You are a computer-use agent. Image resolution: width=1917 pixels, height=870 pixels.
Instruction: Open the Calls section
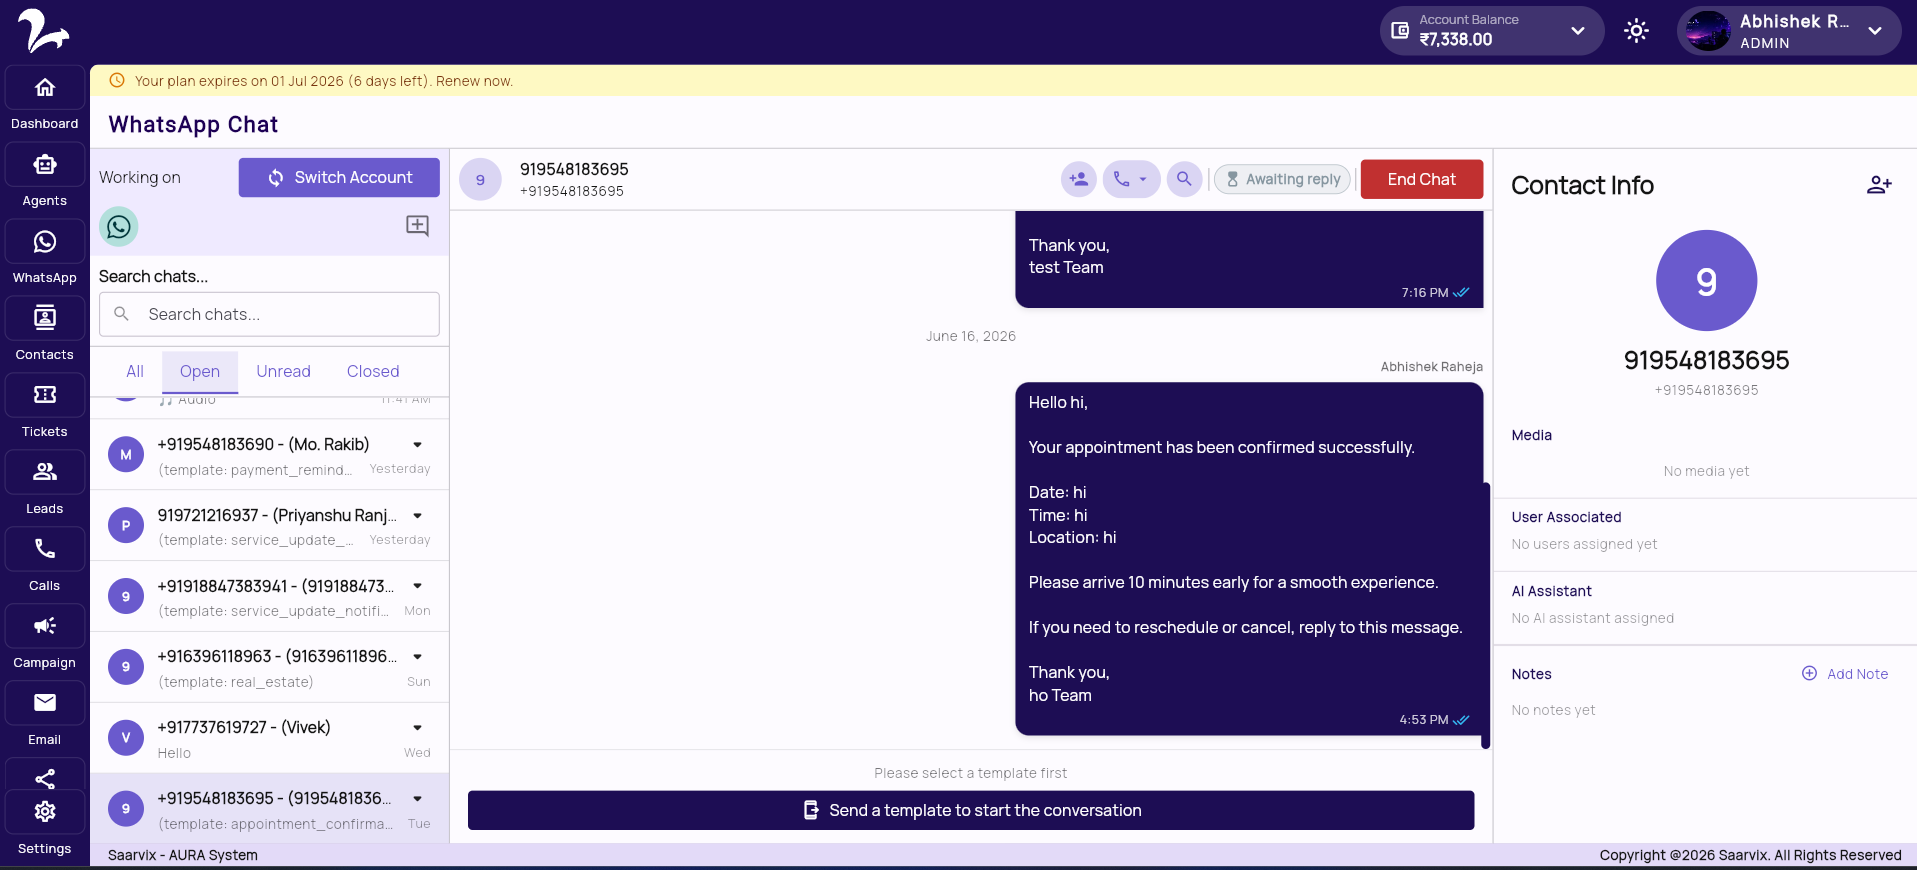point(45,550)
